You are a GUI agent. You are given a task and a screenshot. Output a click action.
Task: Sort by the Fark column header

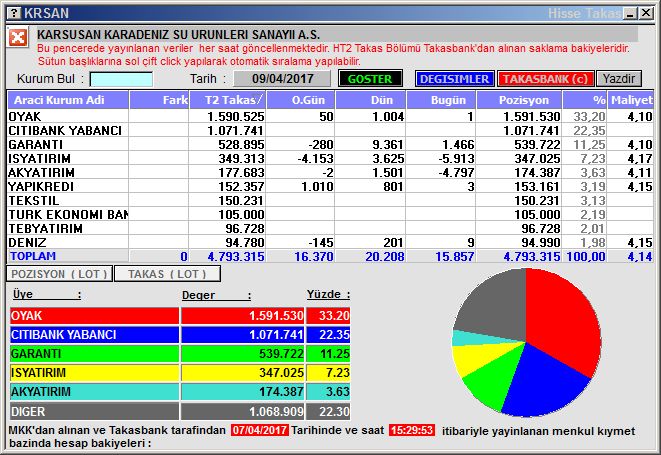(x=159, y=100)
